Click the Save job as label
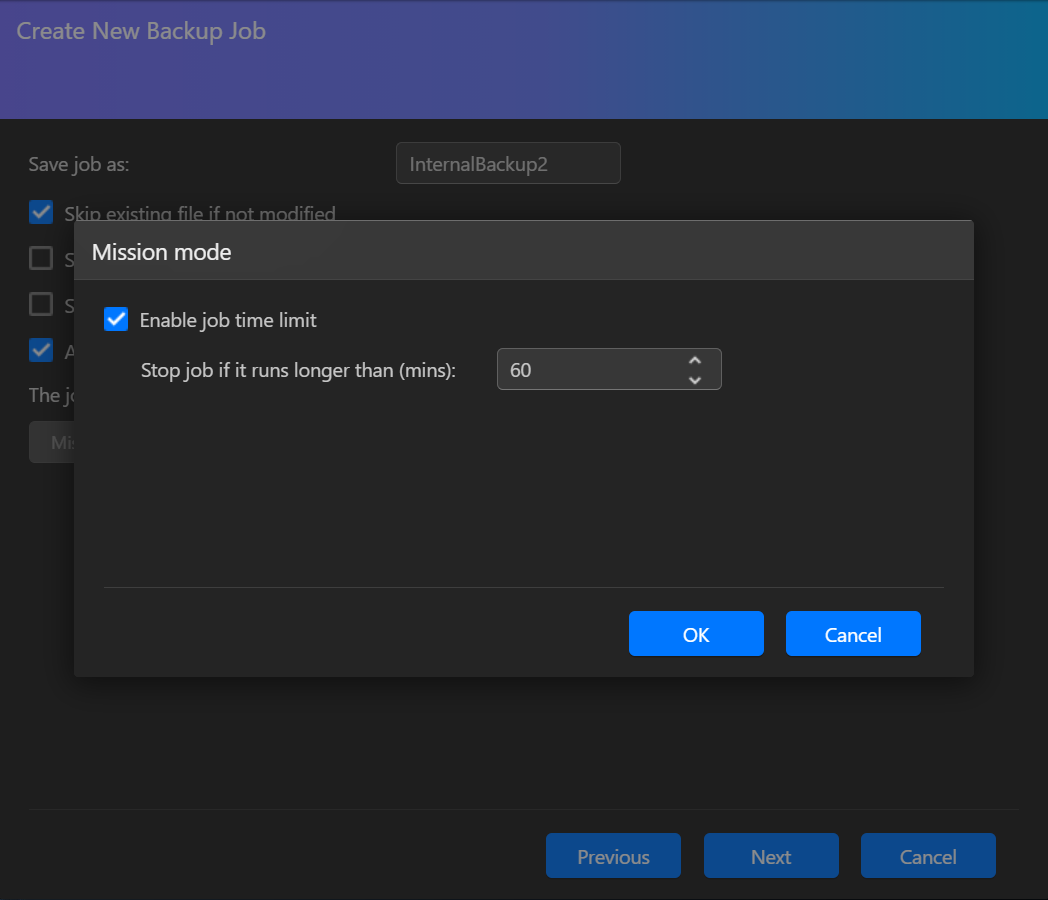The width and height of the screenshot is (1048, 900). tap(79, 164)
